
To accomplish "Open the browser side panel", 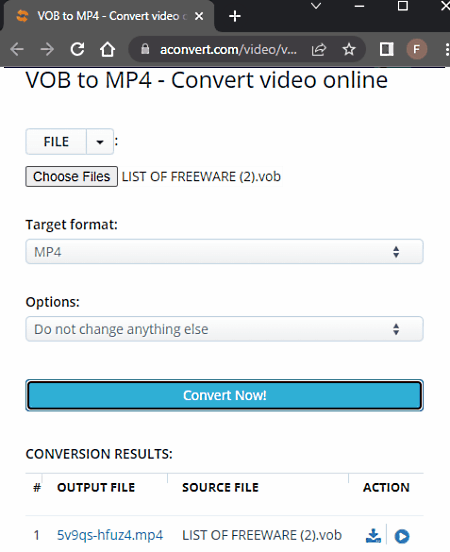I will (386, 49).
